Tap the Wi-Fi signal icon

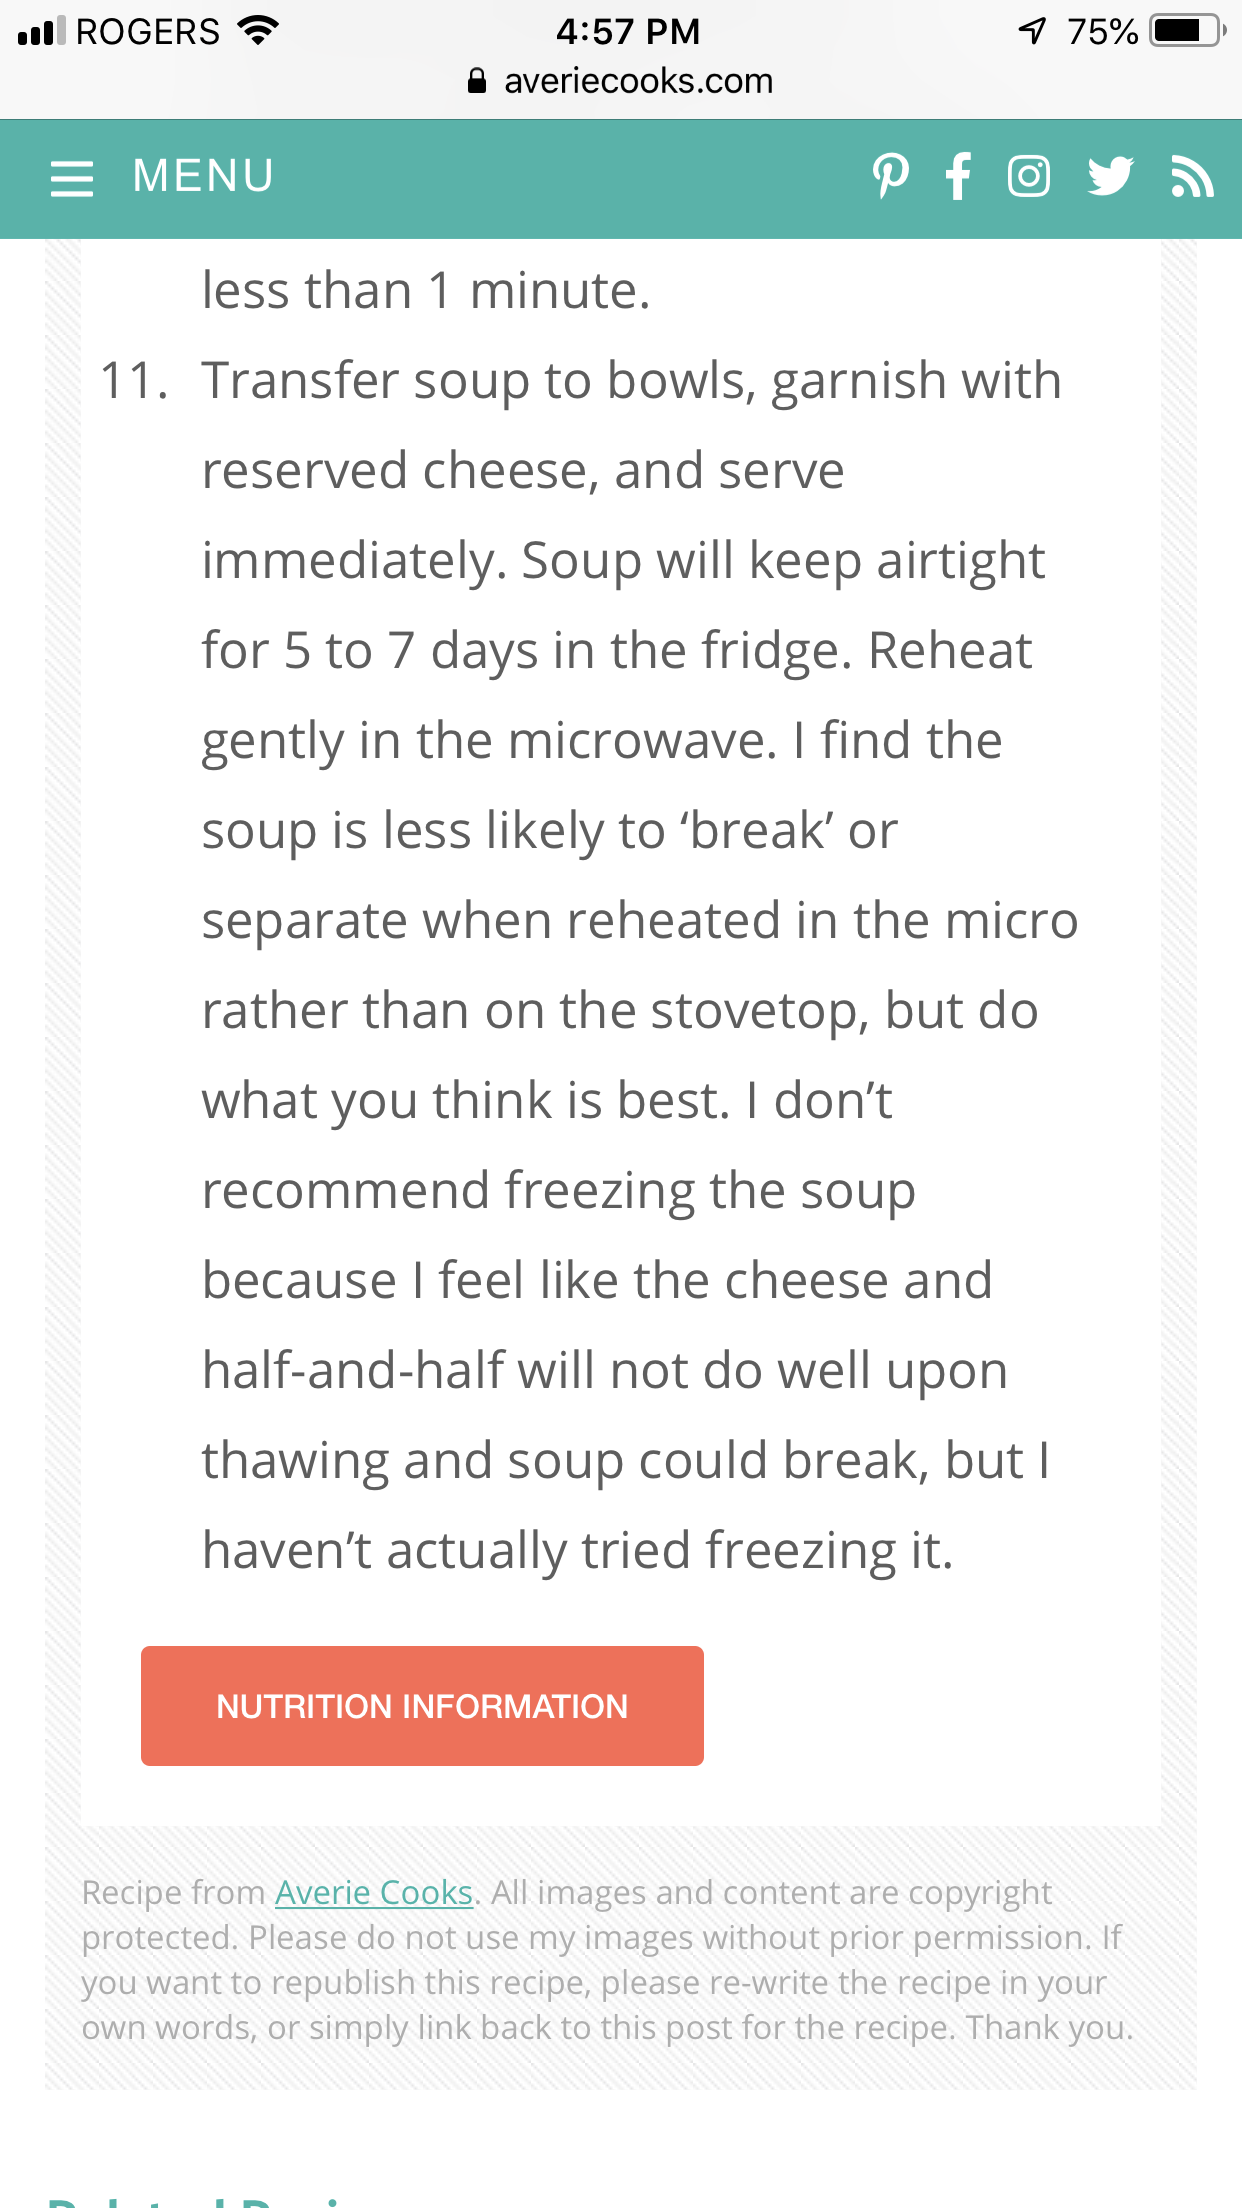(258, 31)
